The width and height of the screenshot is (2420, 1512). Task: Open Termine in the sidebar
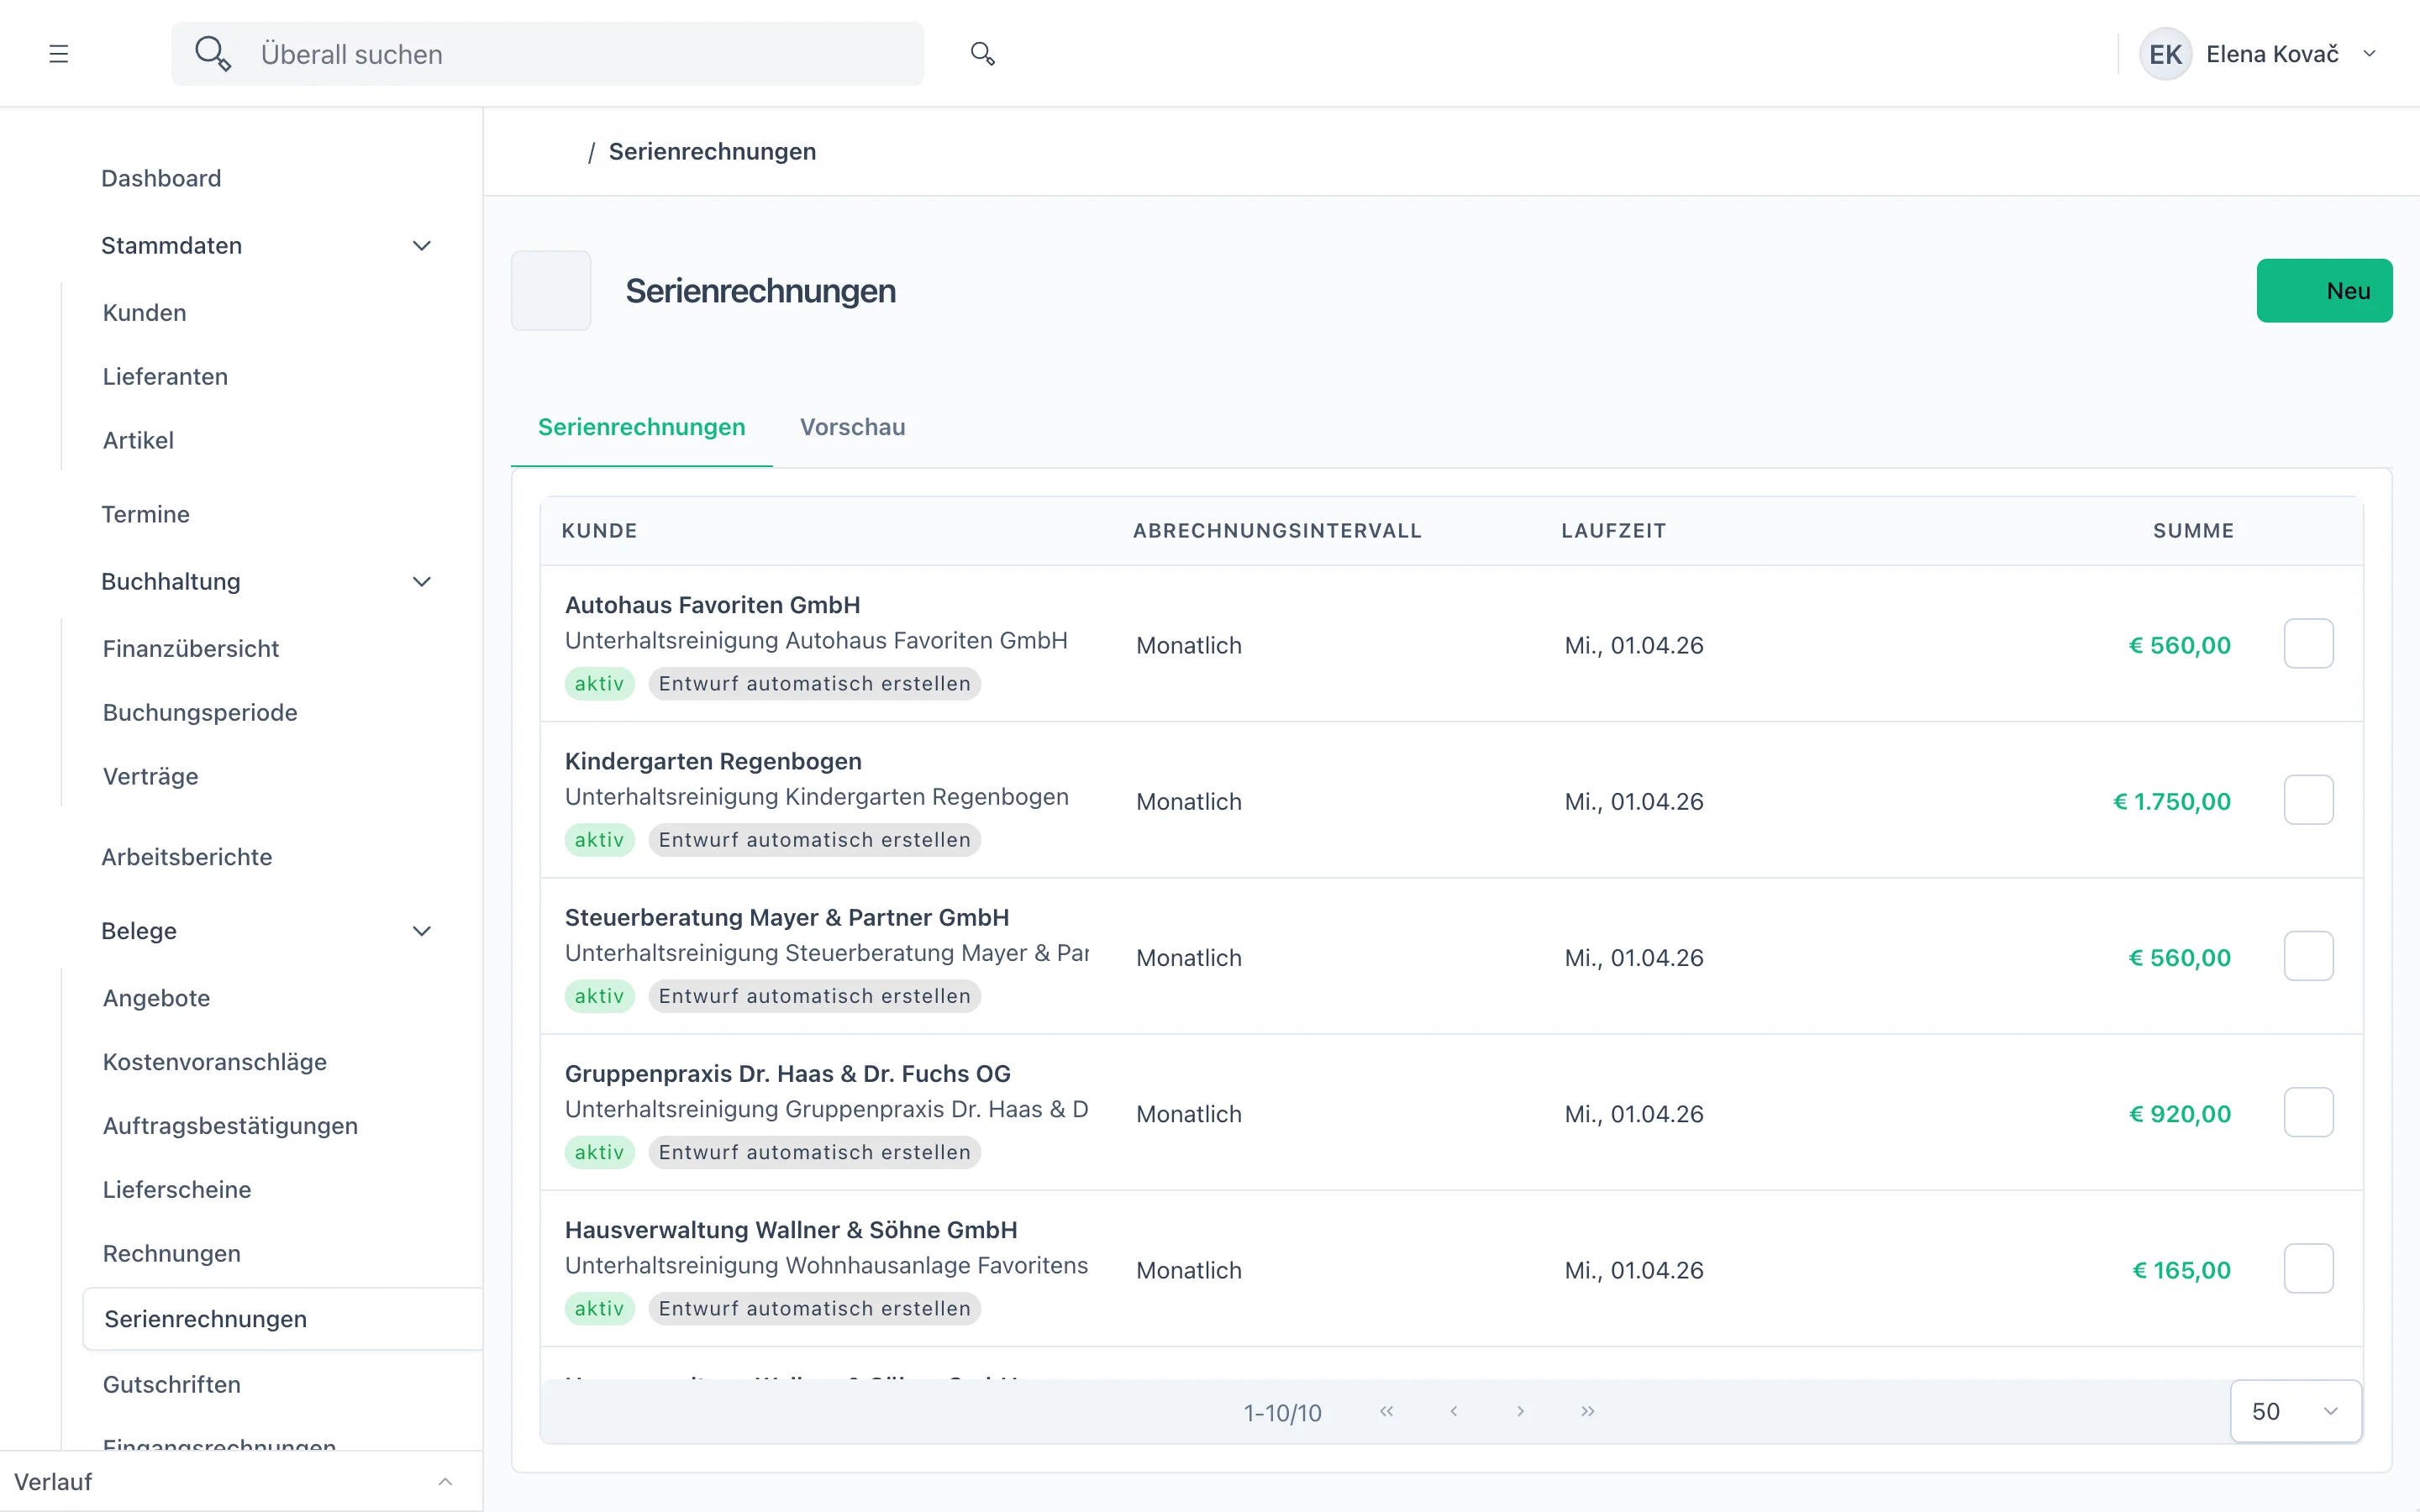(145, 515)
